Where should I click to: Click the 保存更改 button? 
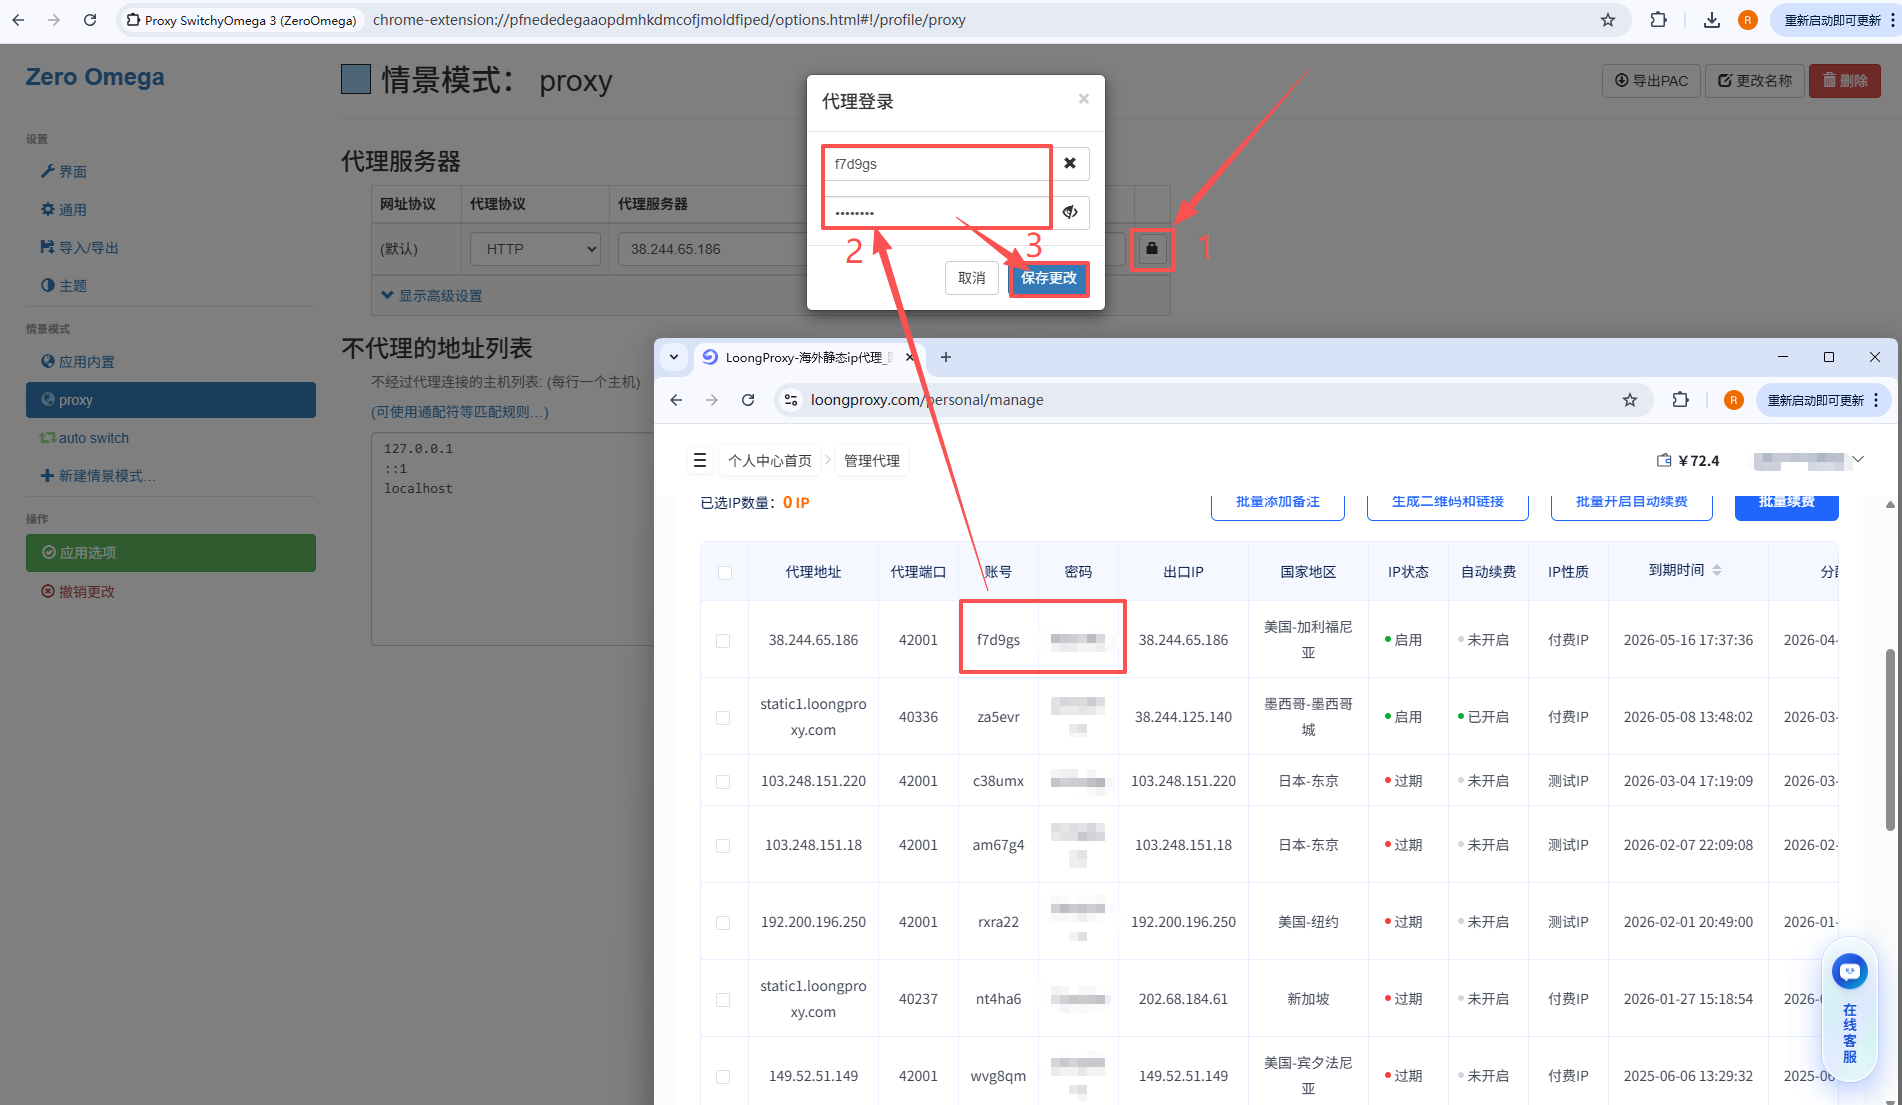click(1048, 278)
